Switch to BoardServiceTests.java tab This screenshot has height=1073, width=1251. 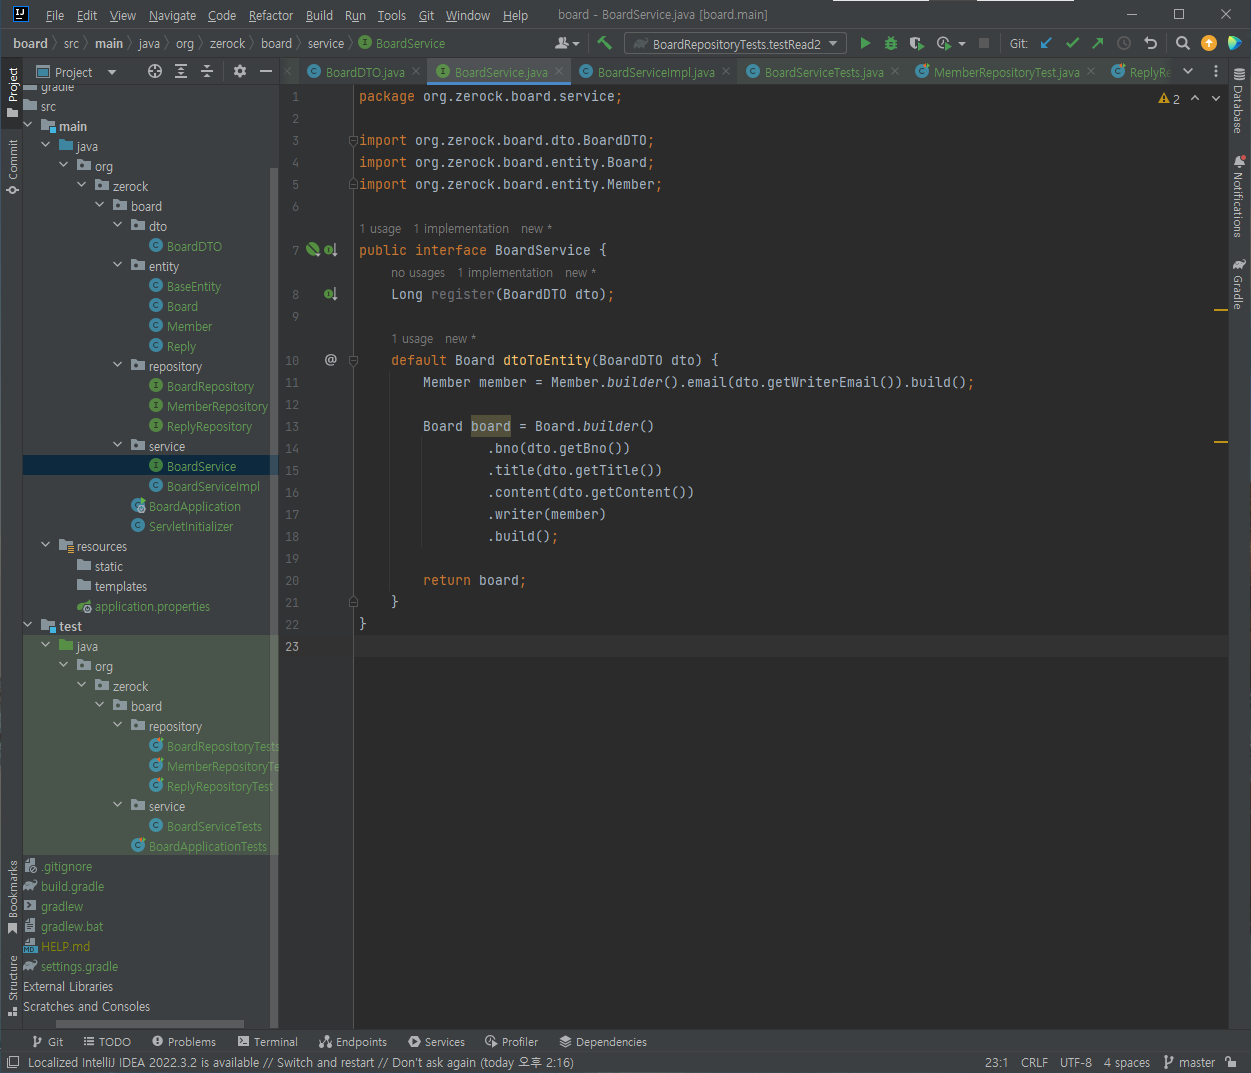coord(824,72)
